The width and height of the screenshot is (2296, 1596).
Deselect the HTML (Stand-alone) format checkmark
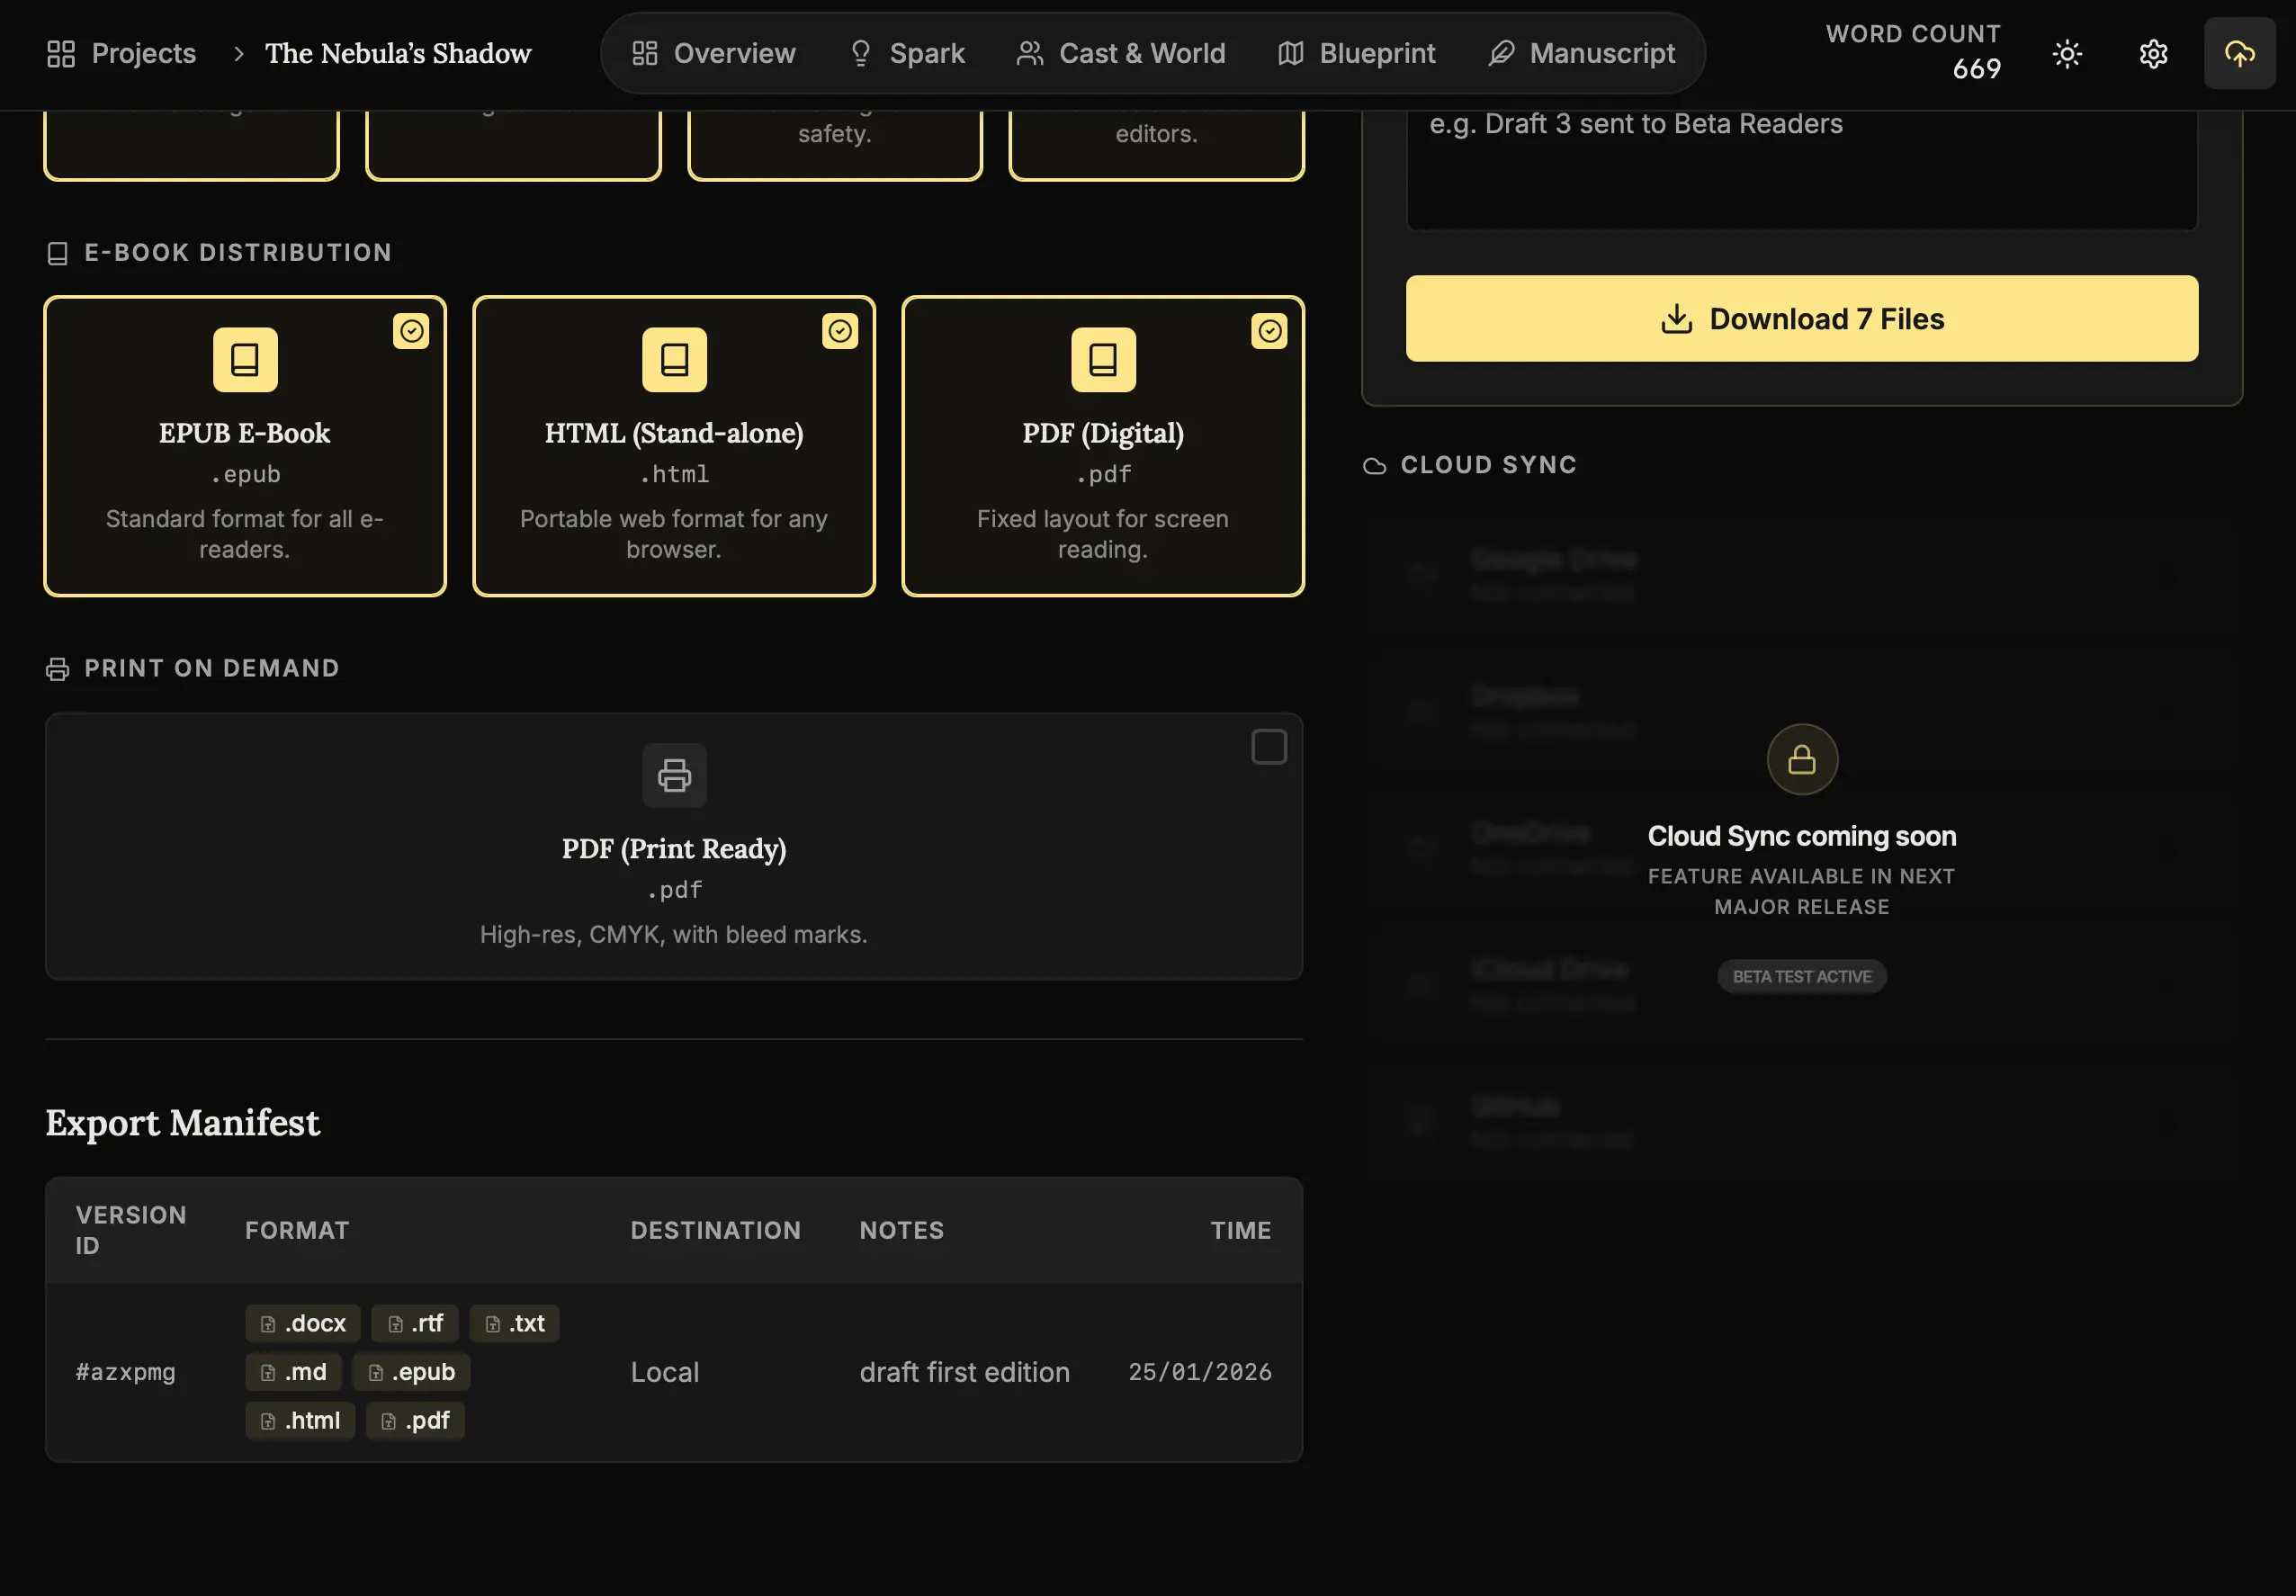[x=841, y=331]
